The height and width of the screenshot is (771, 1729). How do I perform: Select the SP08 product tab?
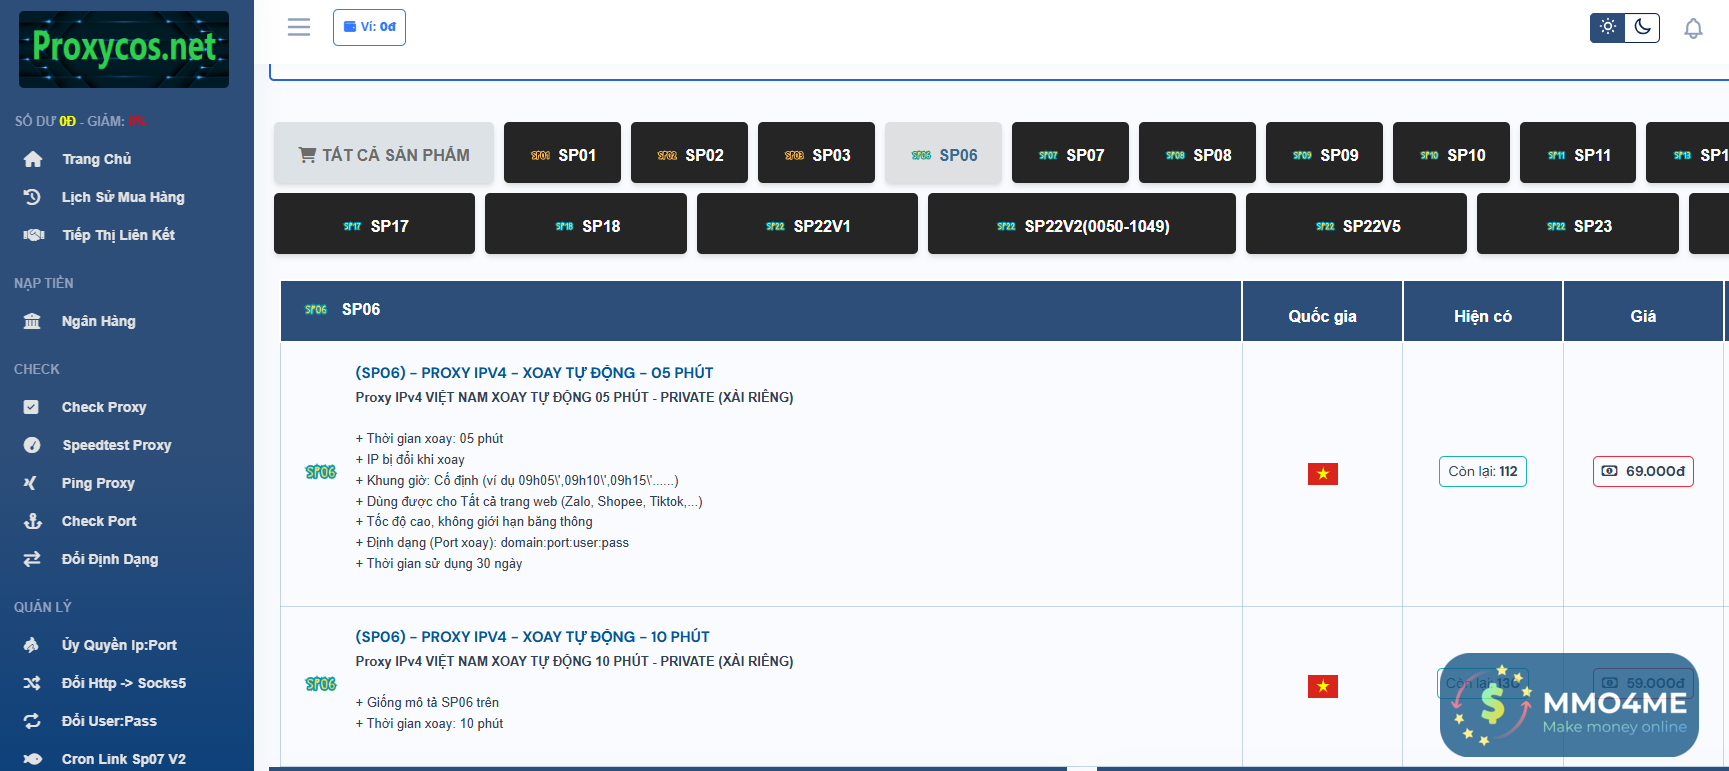coord(1197,153)
